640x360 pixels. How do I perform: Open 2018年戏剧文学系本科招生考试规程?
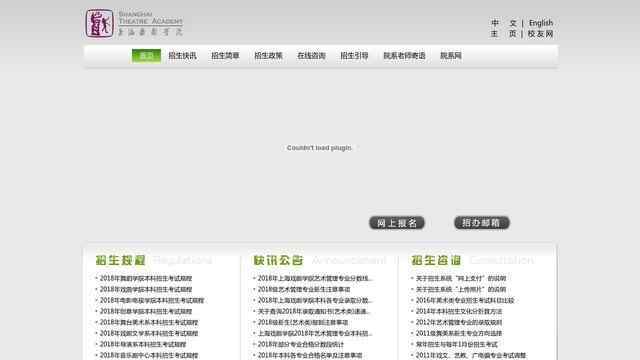(149, 333)
